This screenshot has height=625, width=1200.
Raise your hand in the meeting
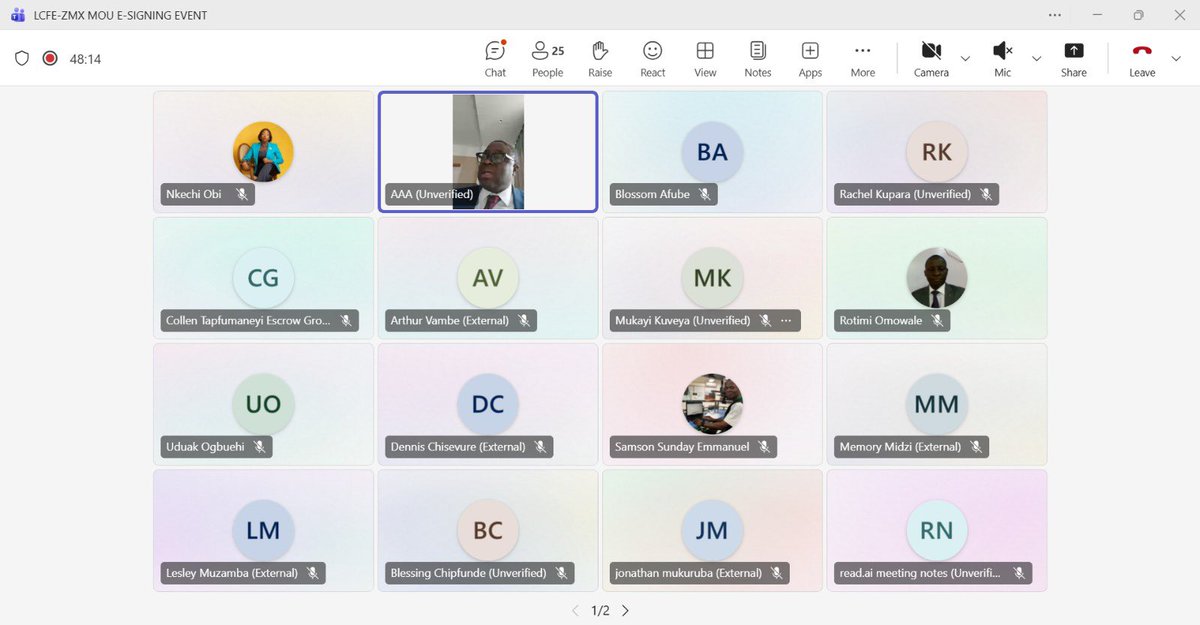coord(600,59)
